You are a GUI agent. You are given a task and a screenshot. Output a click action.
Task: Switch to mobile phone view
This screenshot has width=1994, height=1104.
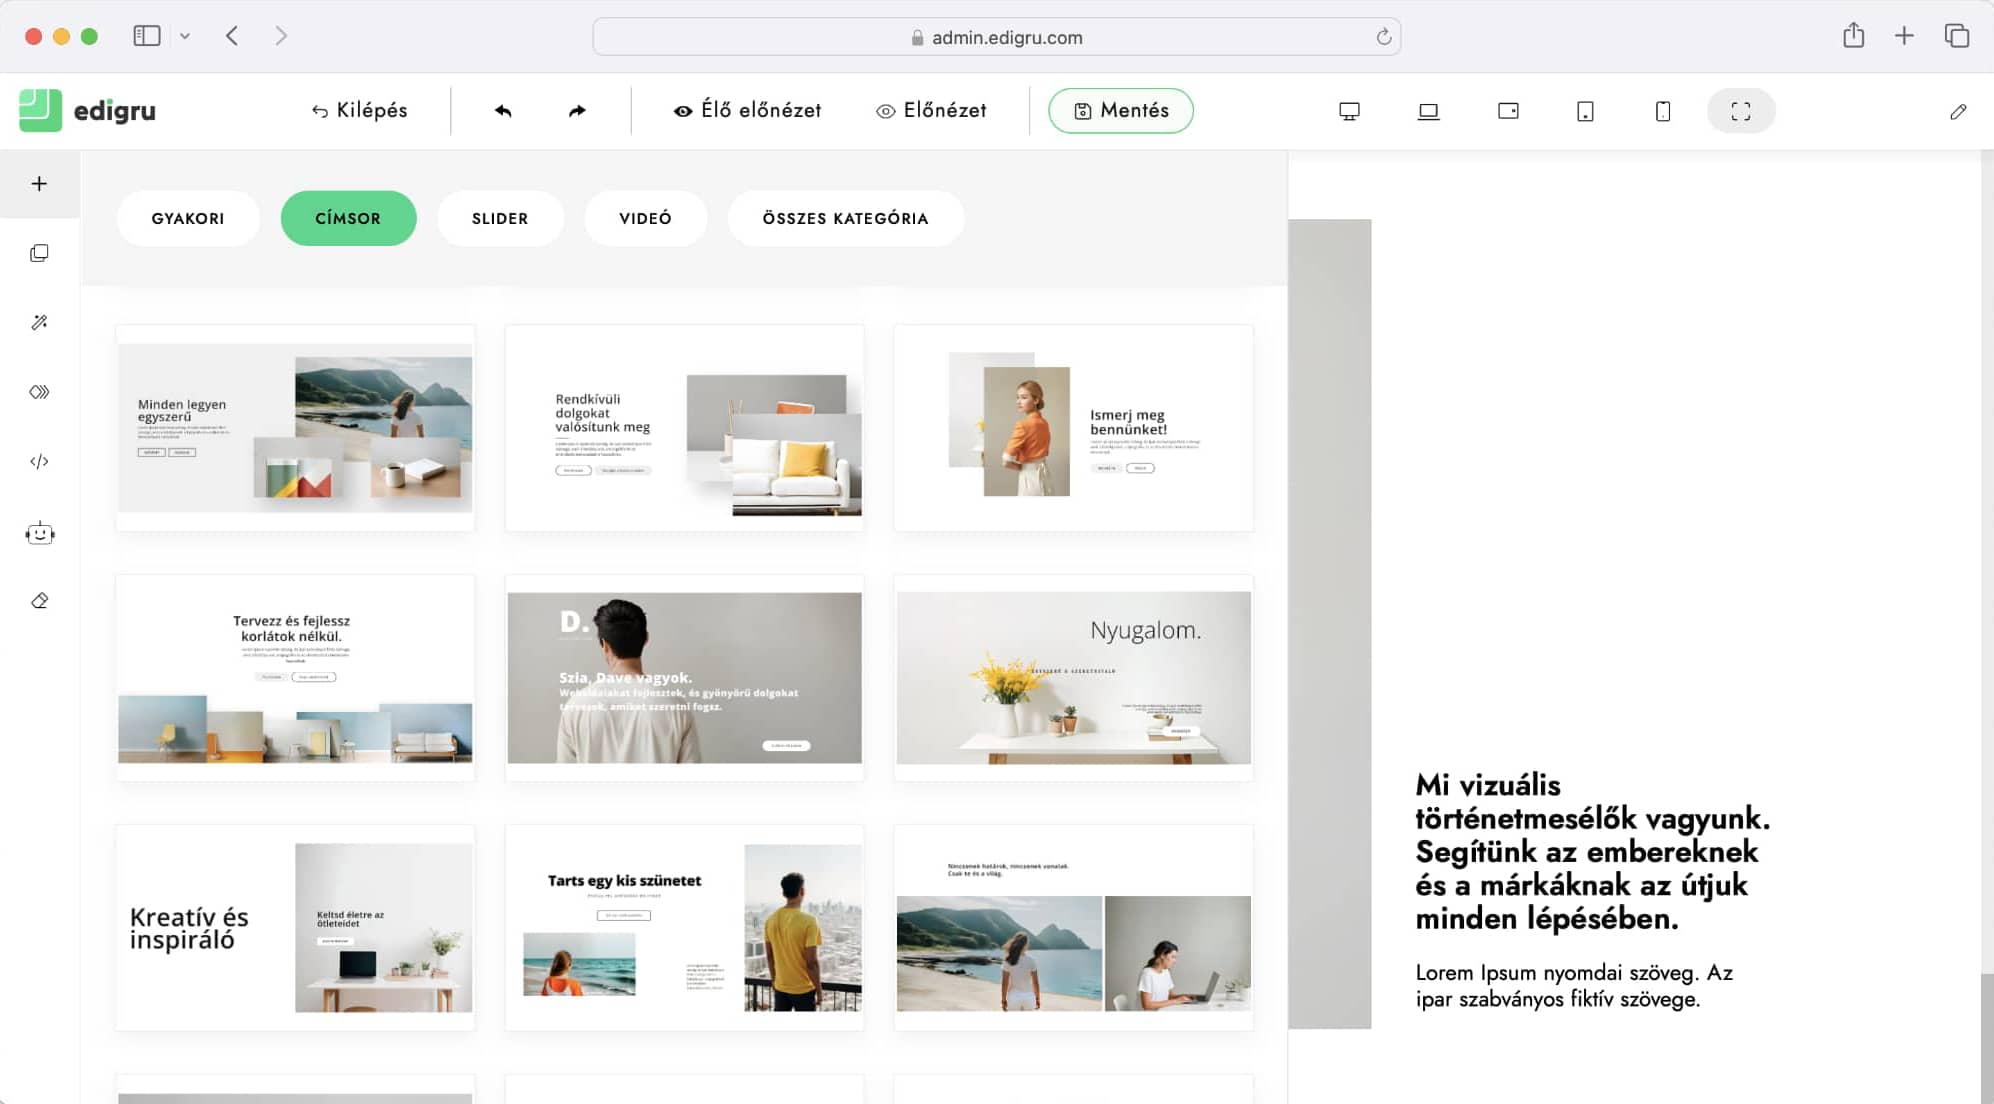[x=1663, y=111]
